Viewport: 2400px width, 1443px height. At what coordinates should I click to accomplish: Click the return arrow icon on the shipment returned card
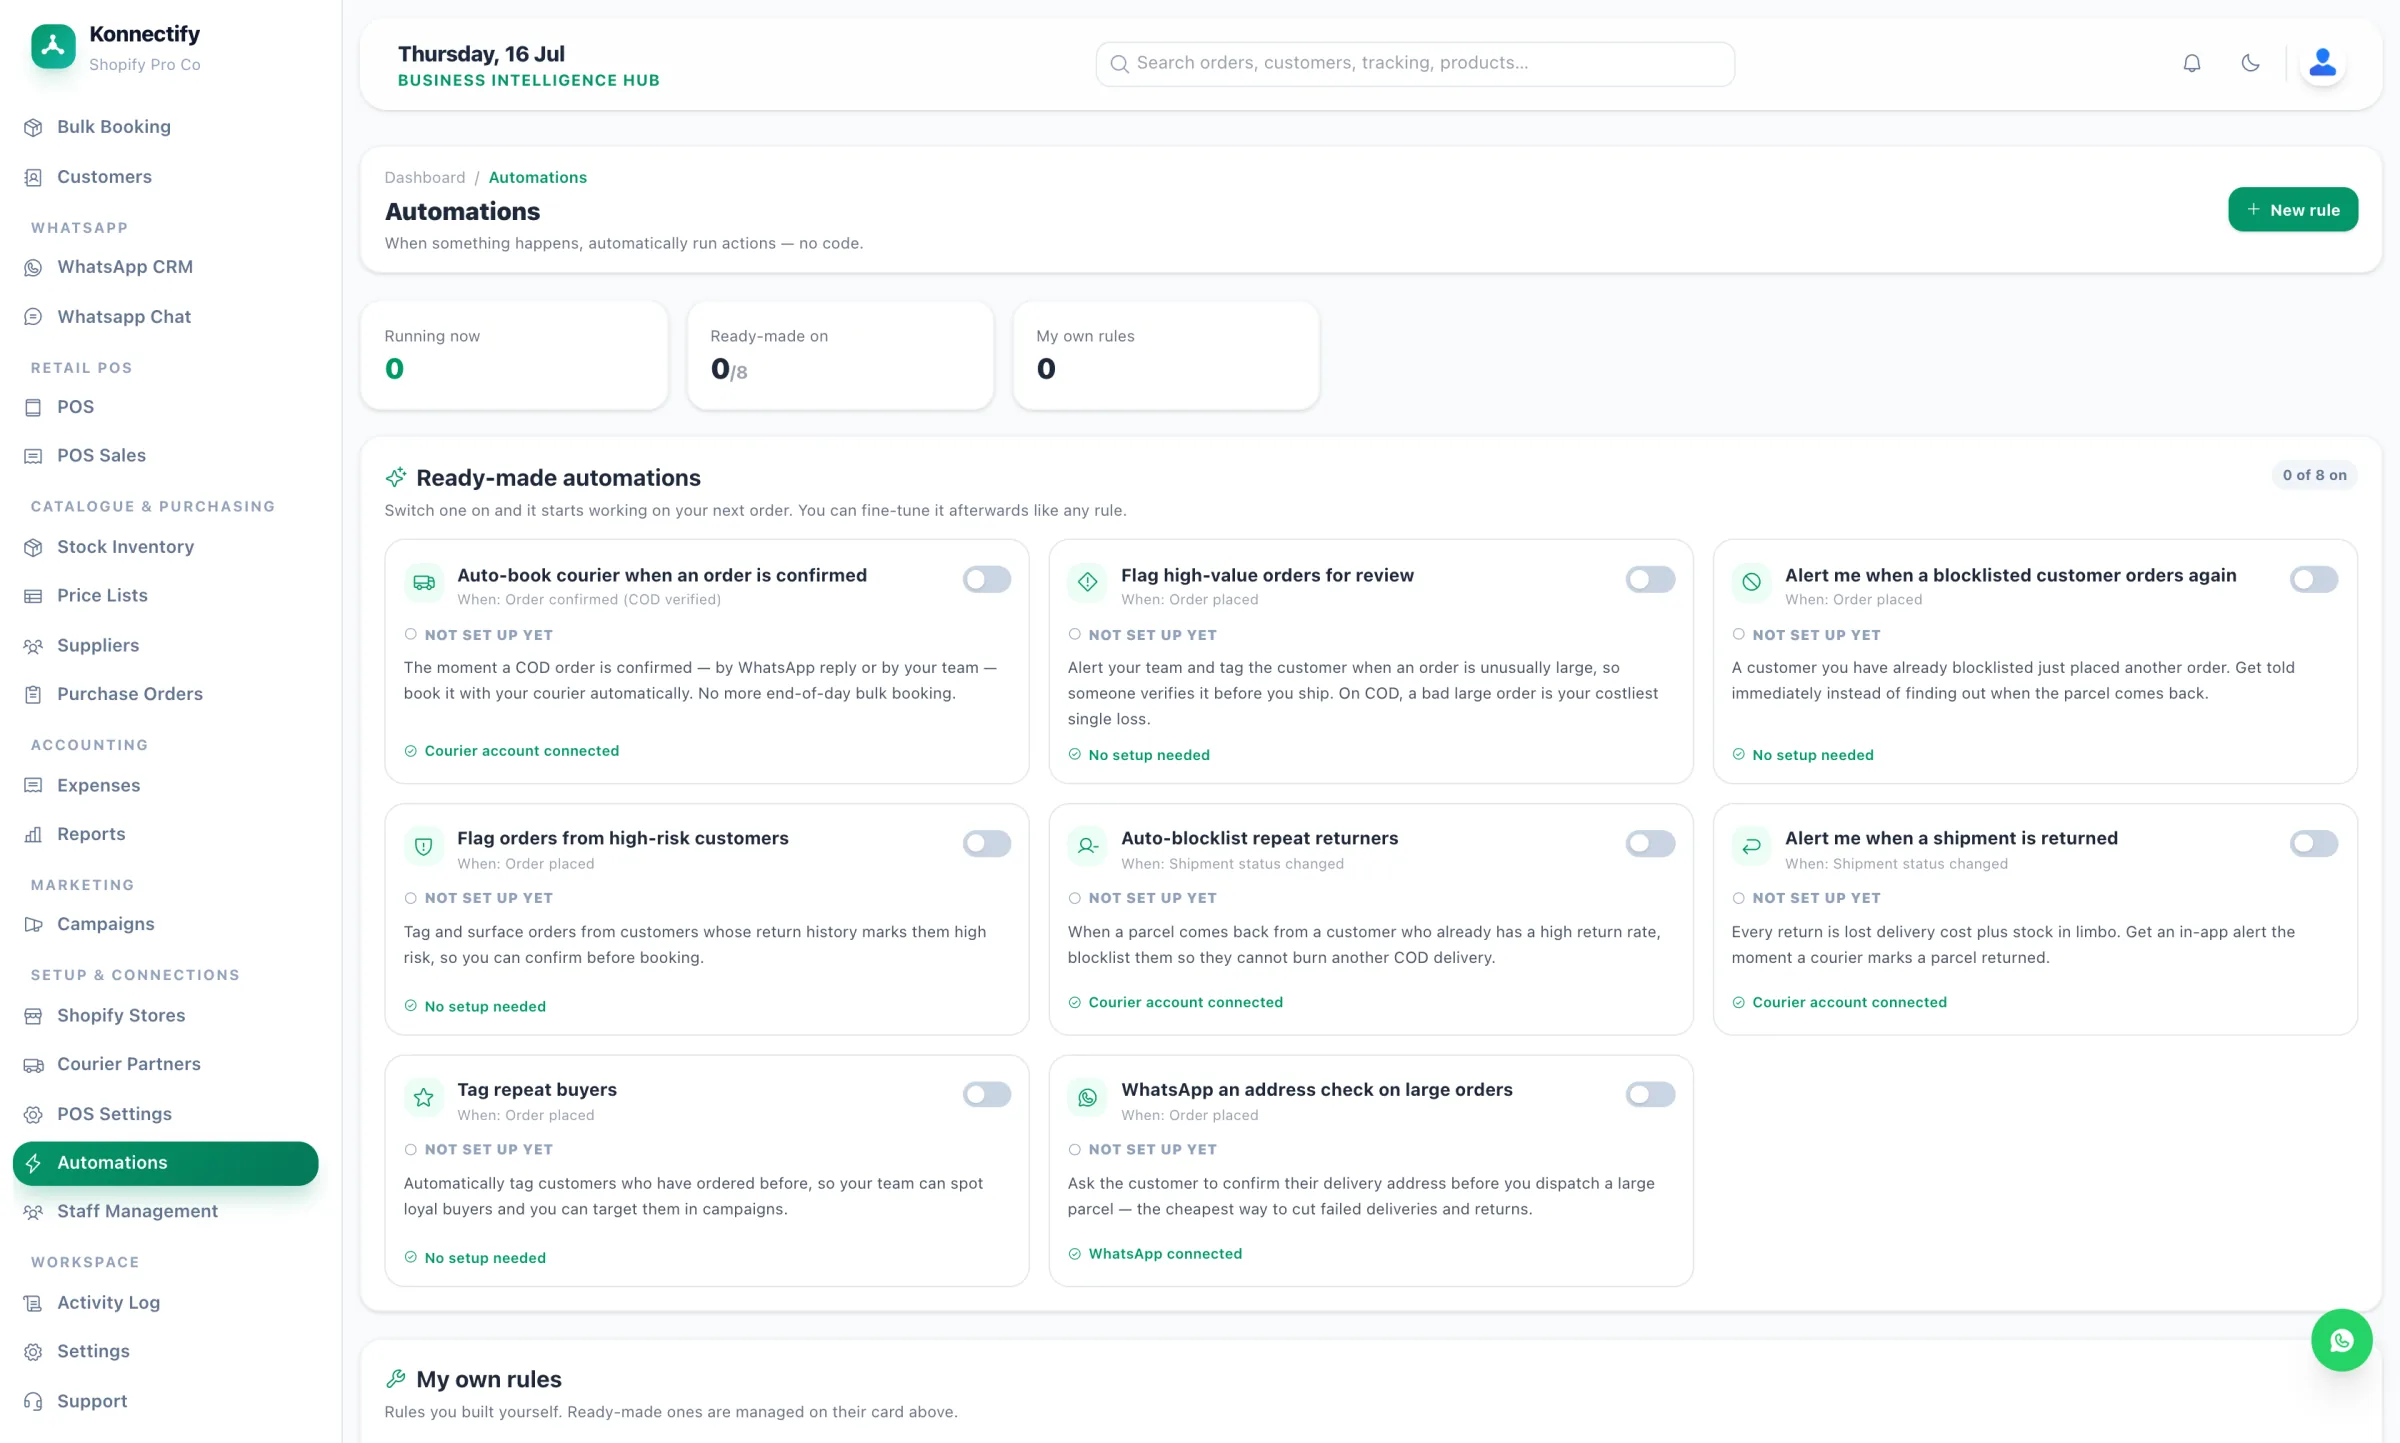[1751, 846]
